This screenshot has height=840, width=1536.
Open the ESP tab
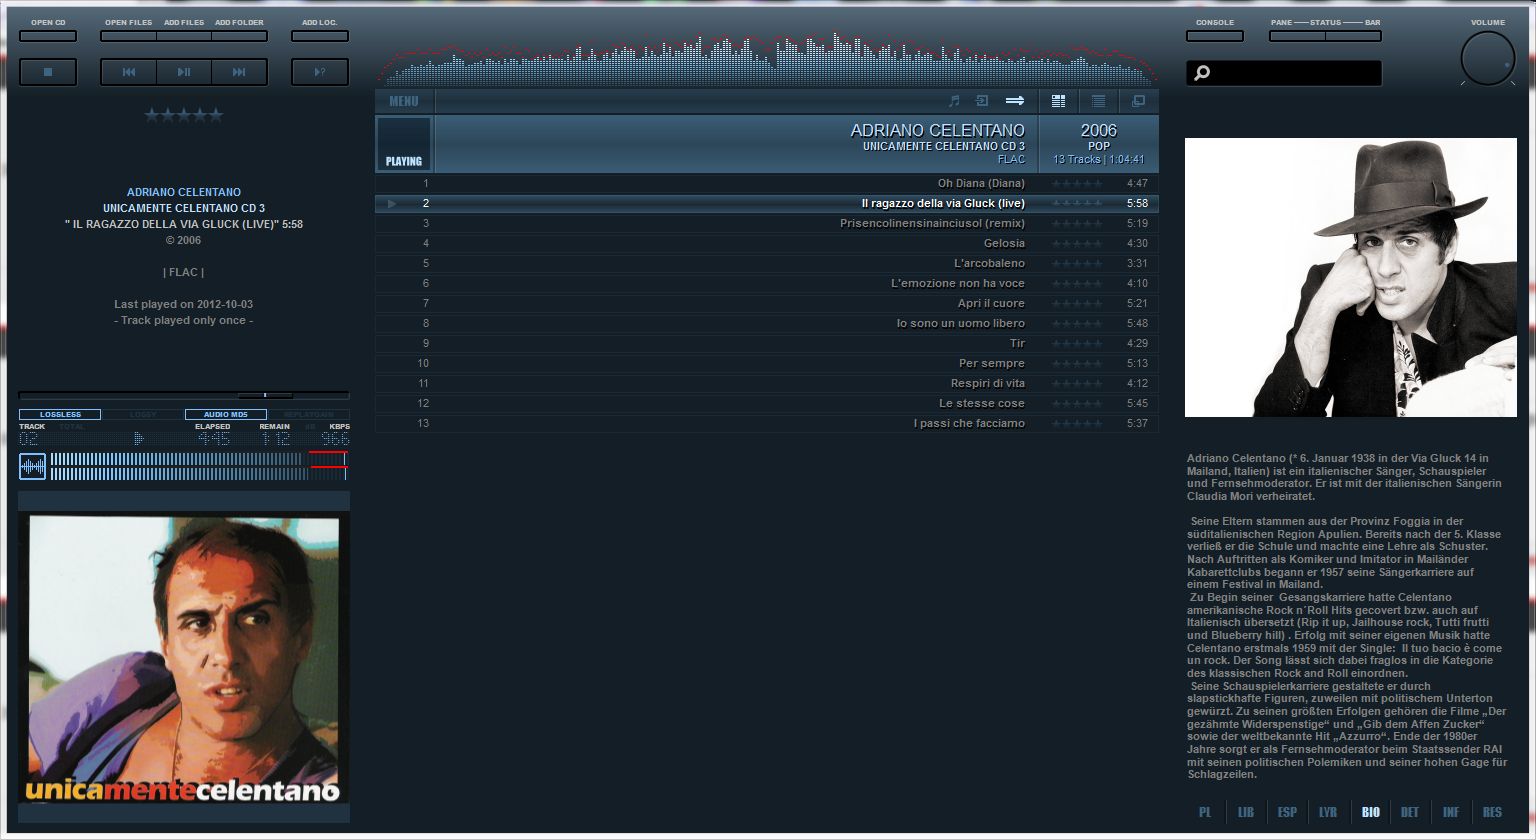coord(1287,812)
